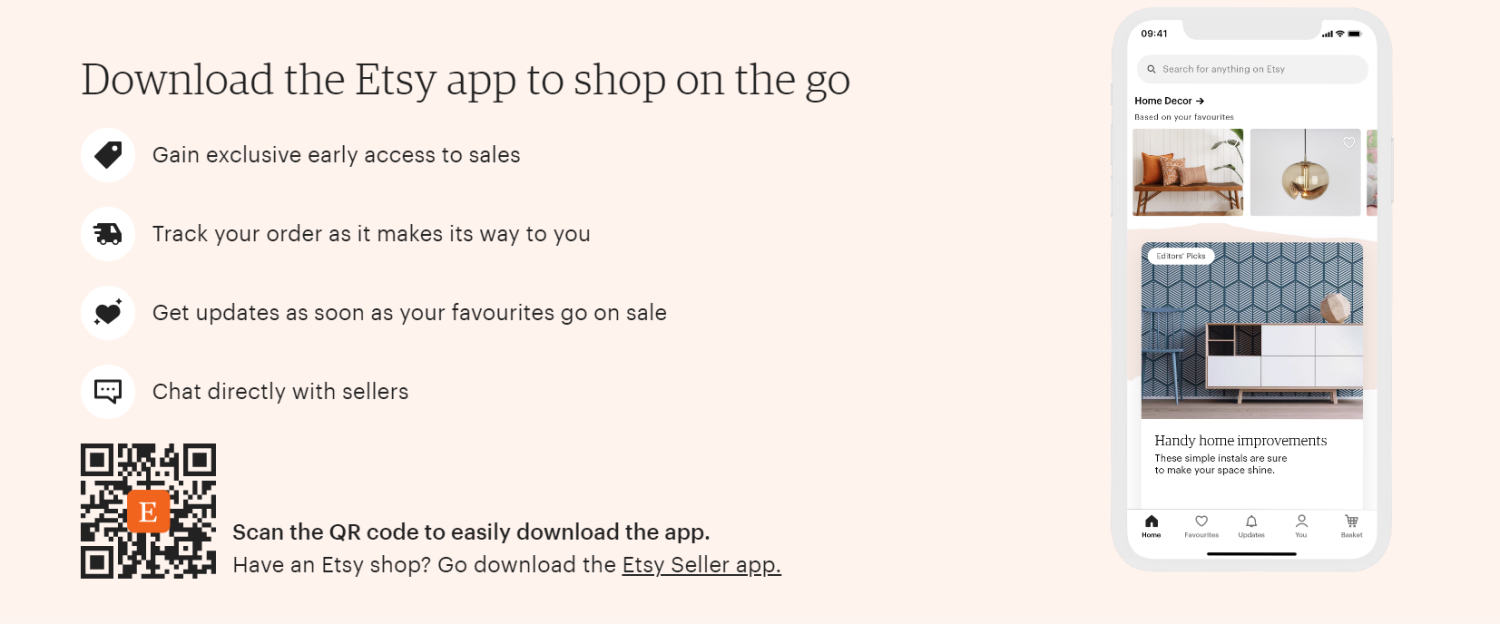Open the Handy home improvements article
Viewport: 1500px width, 624px height.
(1240, 441)
